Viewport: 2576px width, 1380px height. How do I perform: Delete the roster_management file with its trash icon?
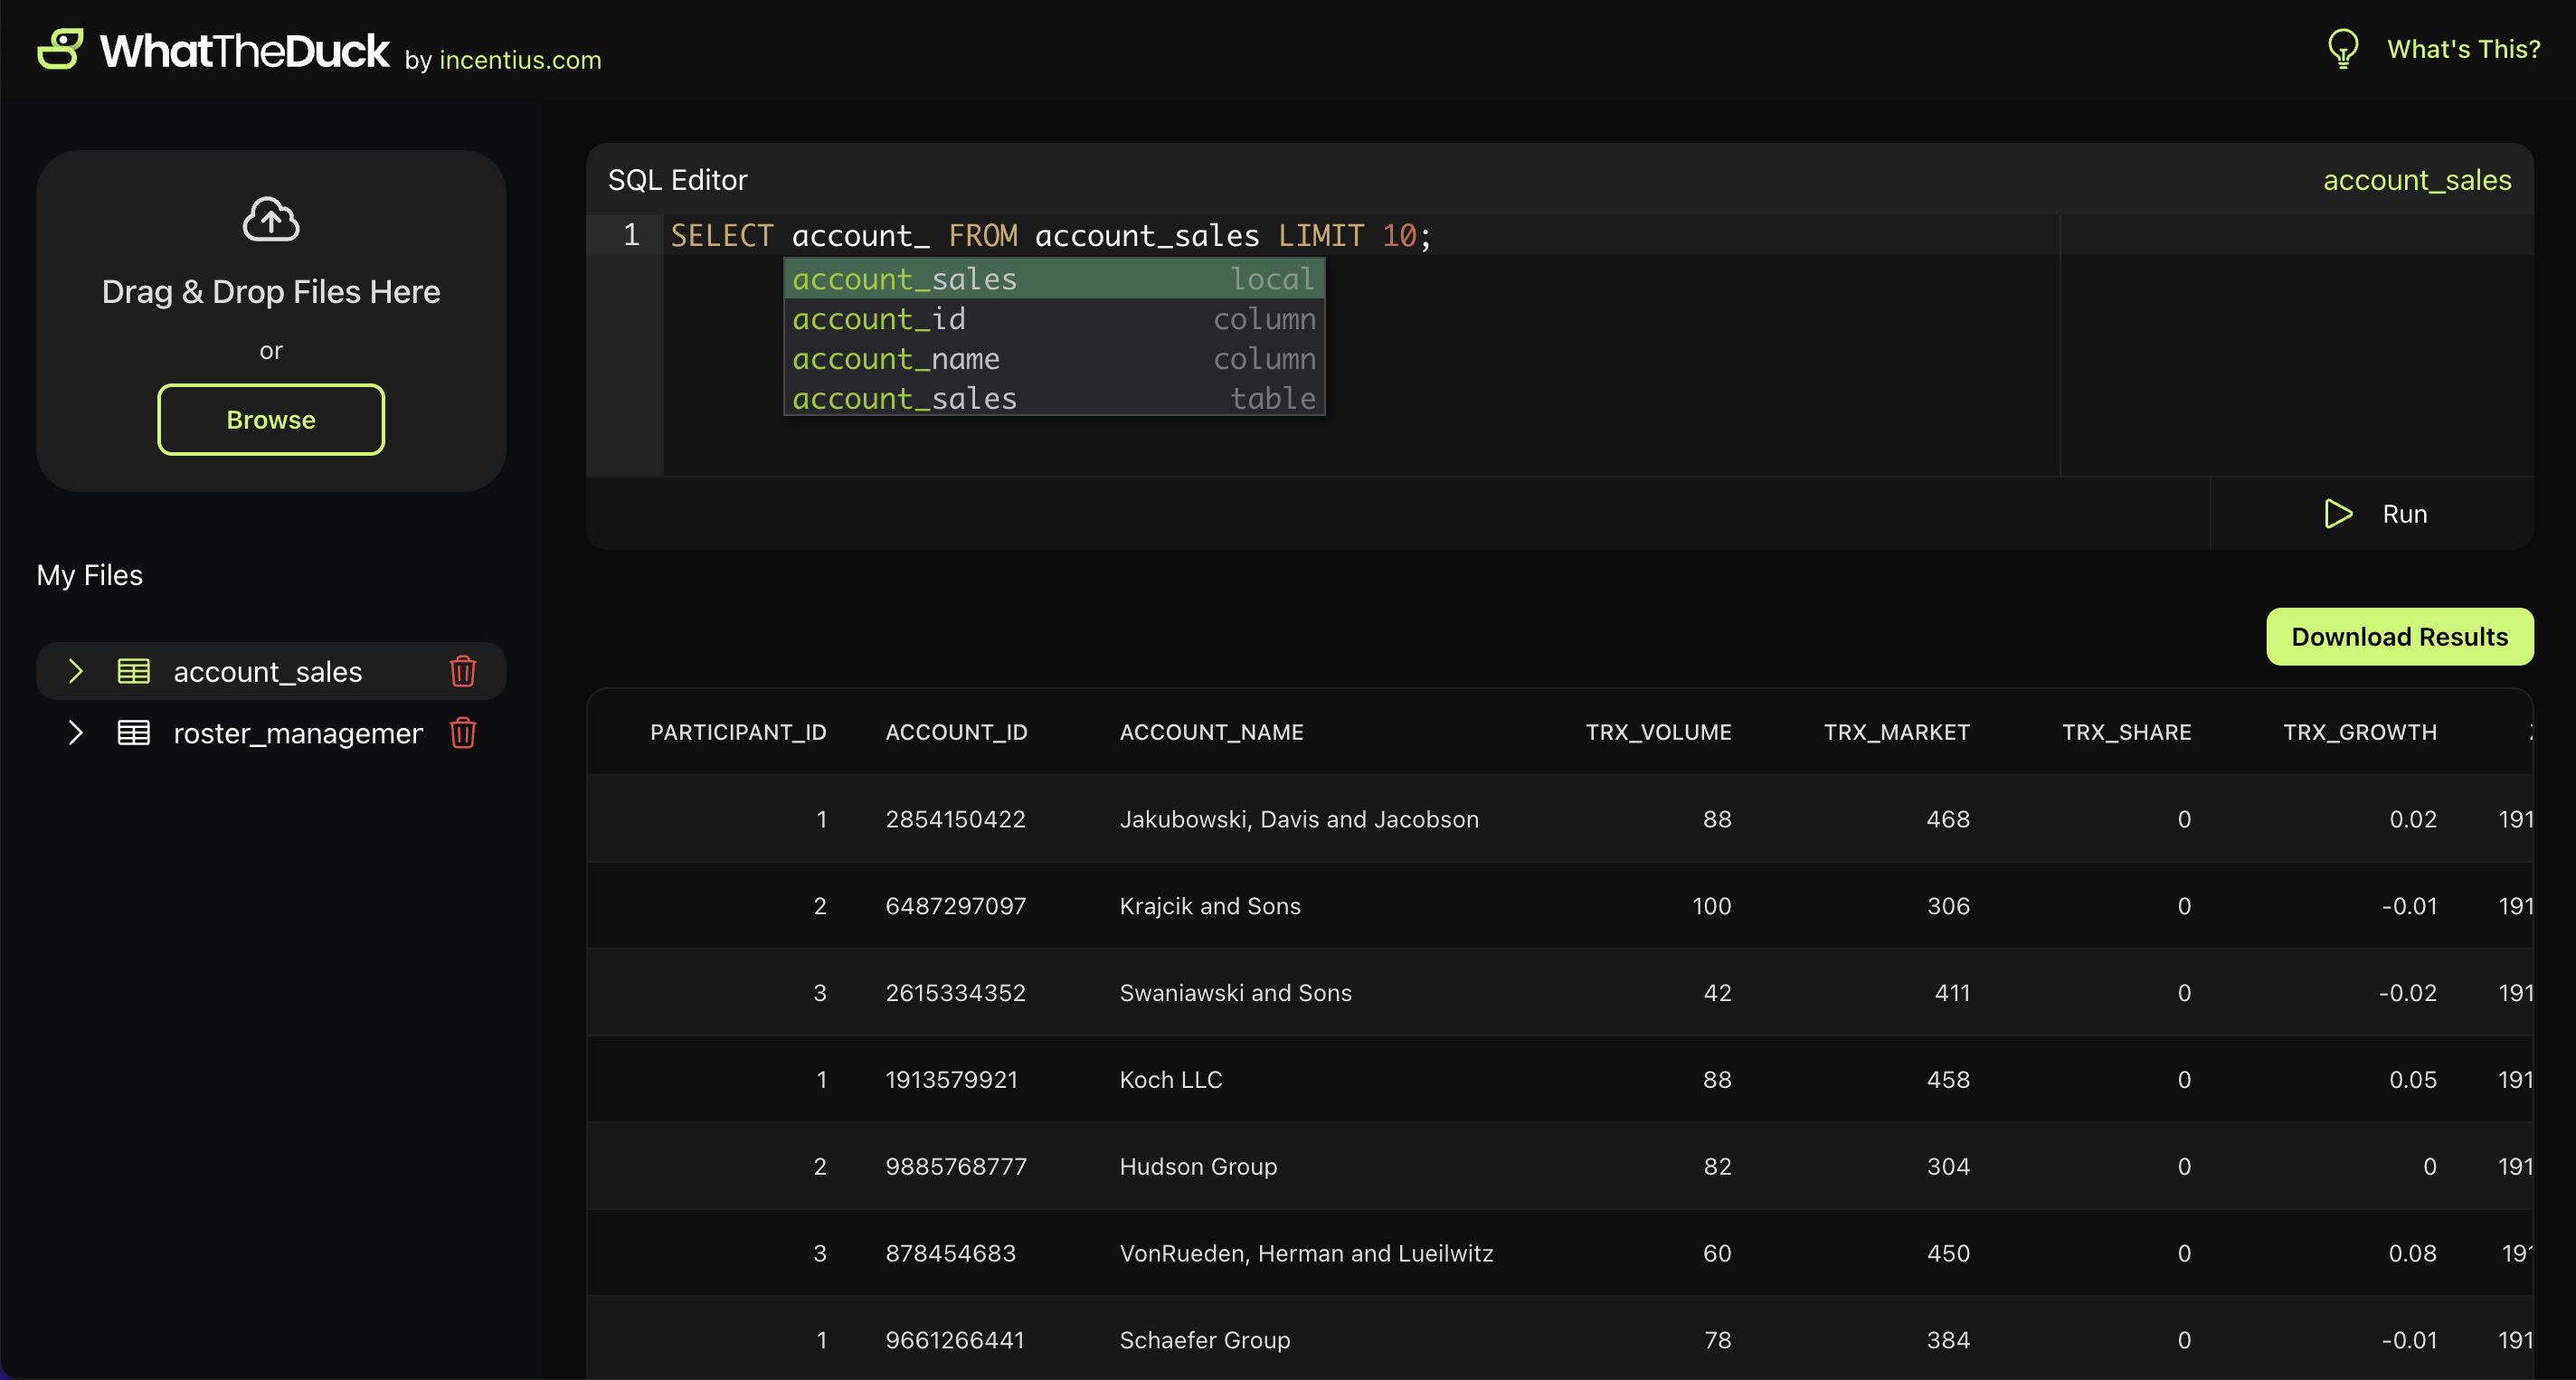pyautogui.click(x=463, y=733)
